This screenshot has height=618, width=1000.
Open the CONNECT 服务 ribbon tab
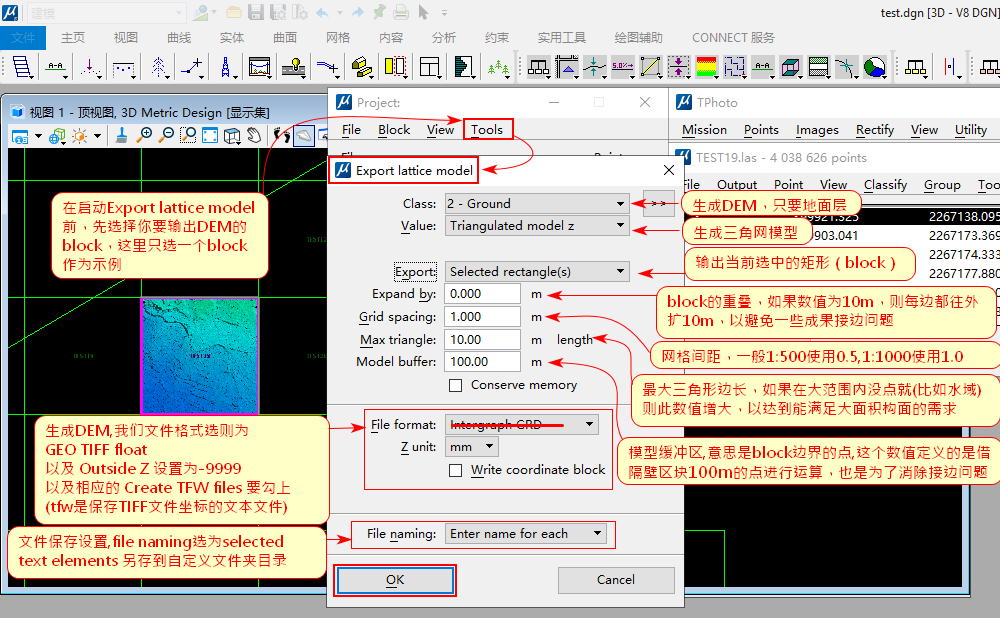coord(733,38)
